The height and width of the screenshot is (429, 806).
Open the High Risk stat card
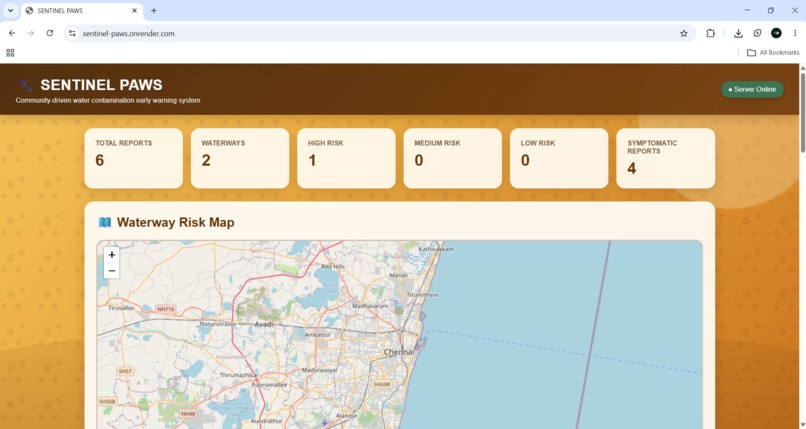(346, 158)
